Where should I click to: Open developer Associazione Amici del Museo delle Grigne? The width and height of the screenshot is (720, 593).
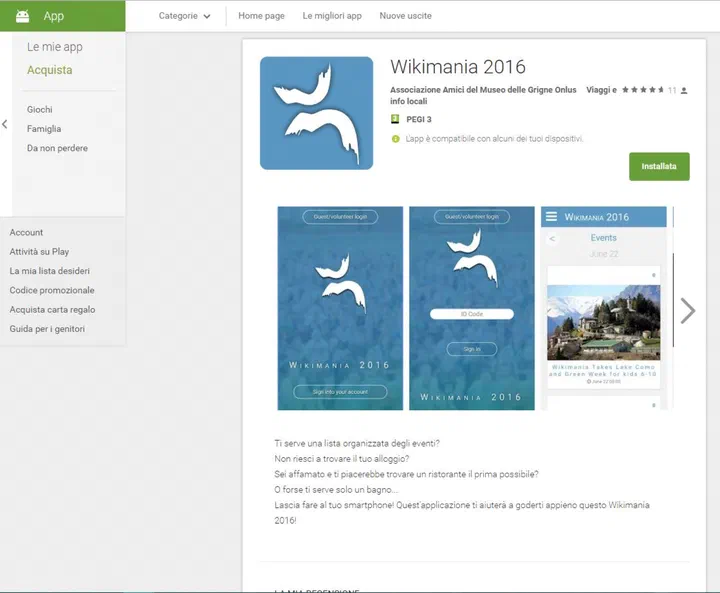click(483, 90)
